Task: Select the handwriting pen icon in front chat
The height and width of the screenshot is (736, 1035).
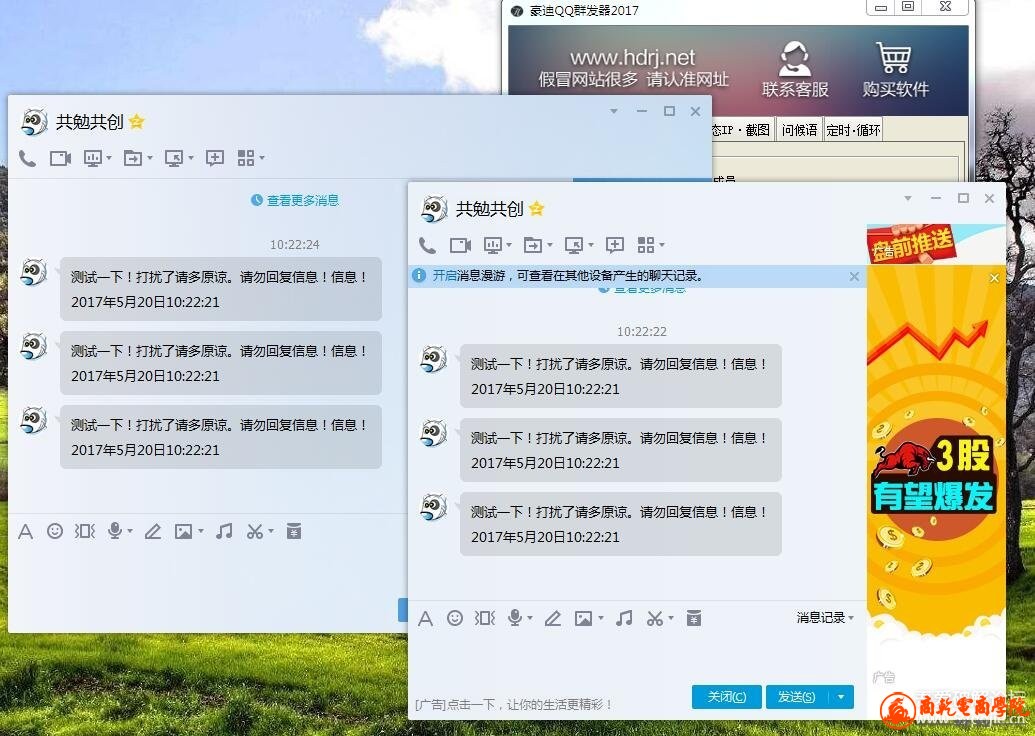Action: 552,619
